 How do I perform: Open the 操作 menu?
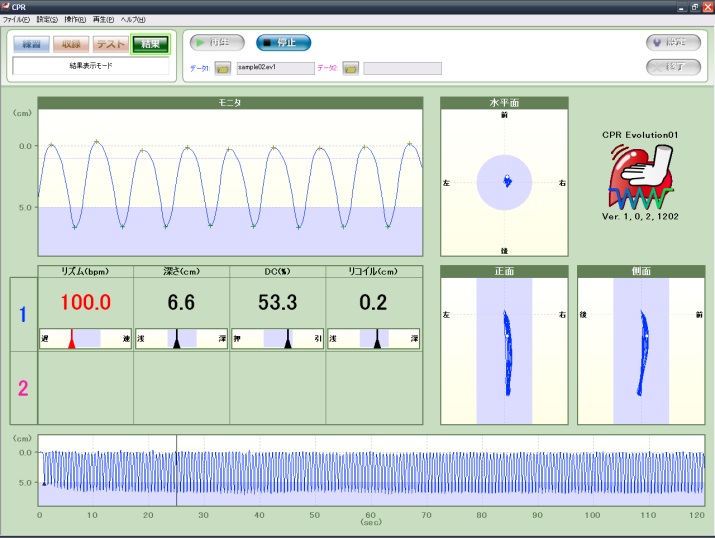(x=76, y=20)
